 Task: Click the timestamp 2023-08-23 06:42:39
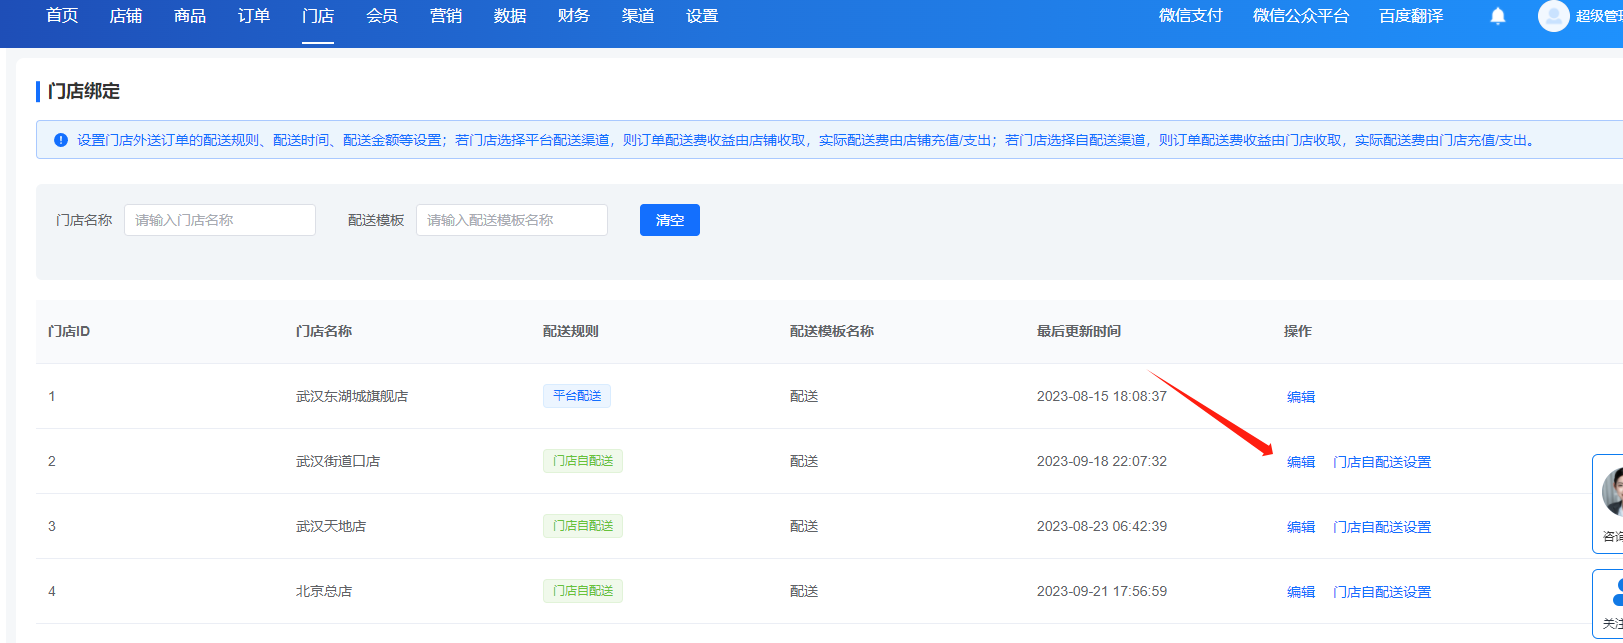click(1102, 526)
